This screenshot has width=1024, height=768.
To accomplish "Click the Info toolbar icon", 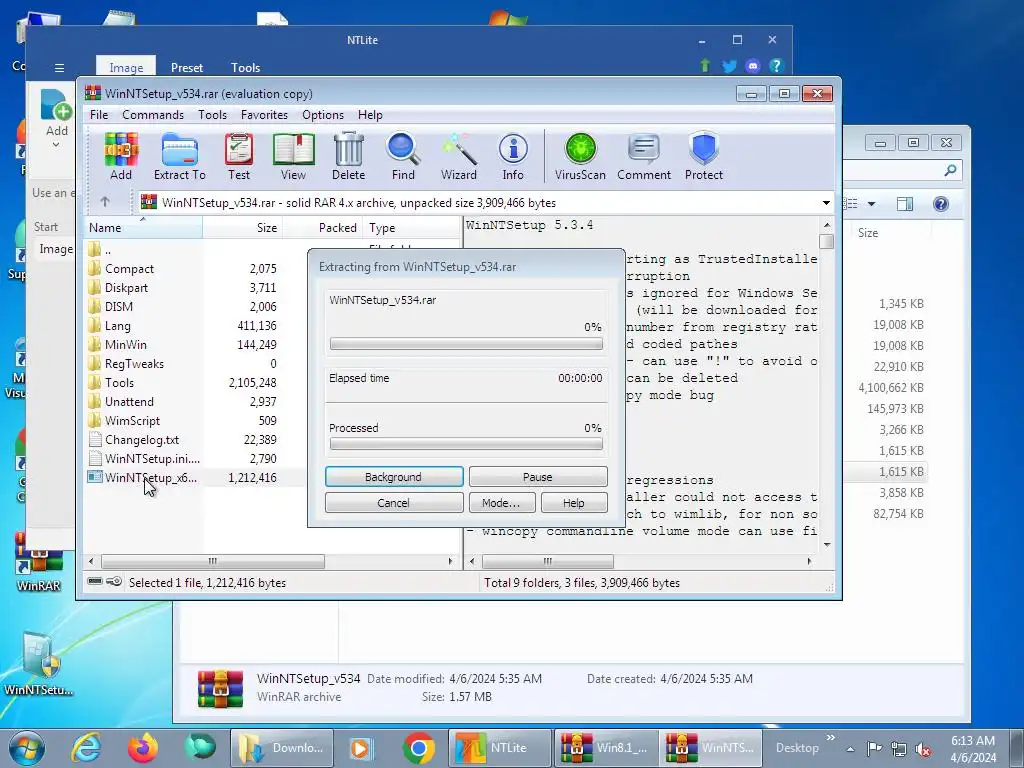I will (513, 157).
